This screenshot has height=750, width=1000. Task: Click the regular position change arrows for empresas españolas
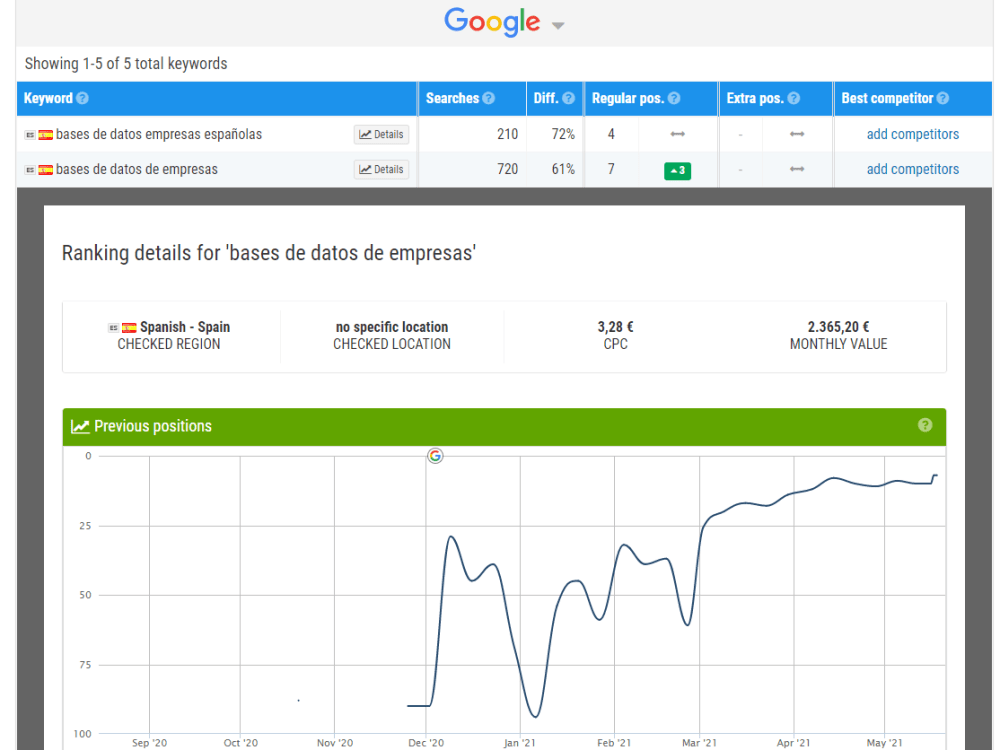coord(677,134)
